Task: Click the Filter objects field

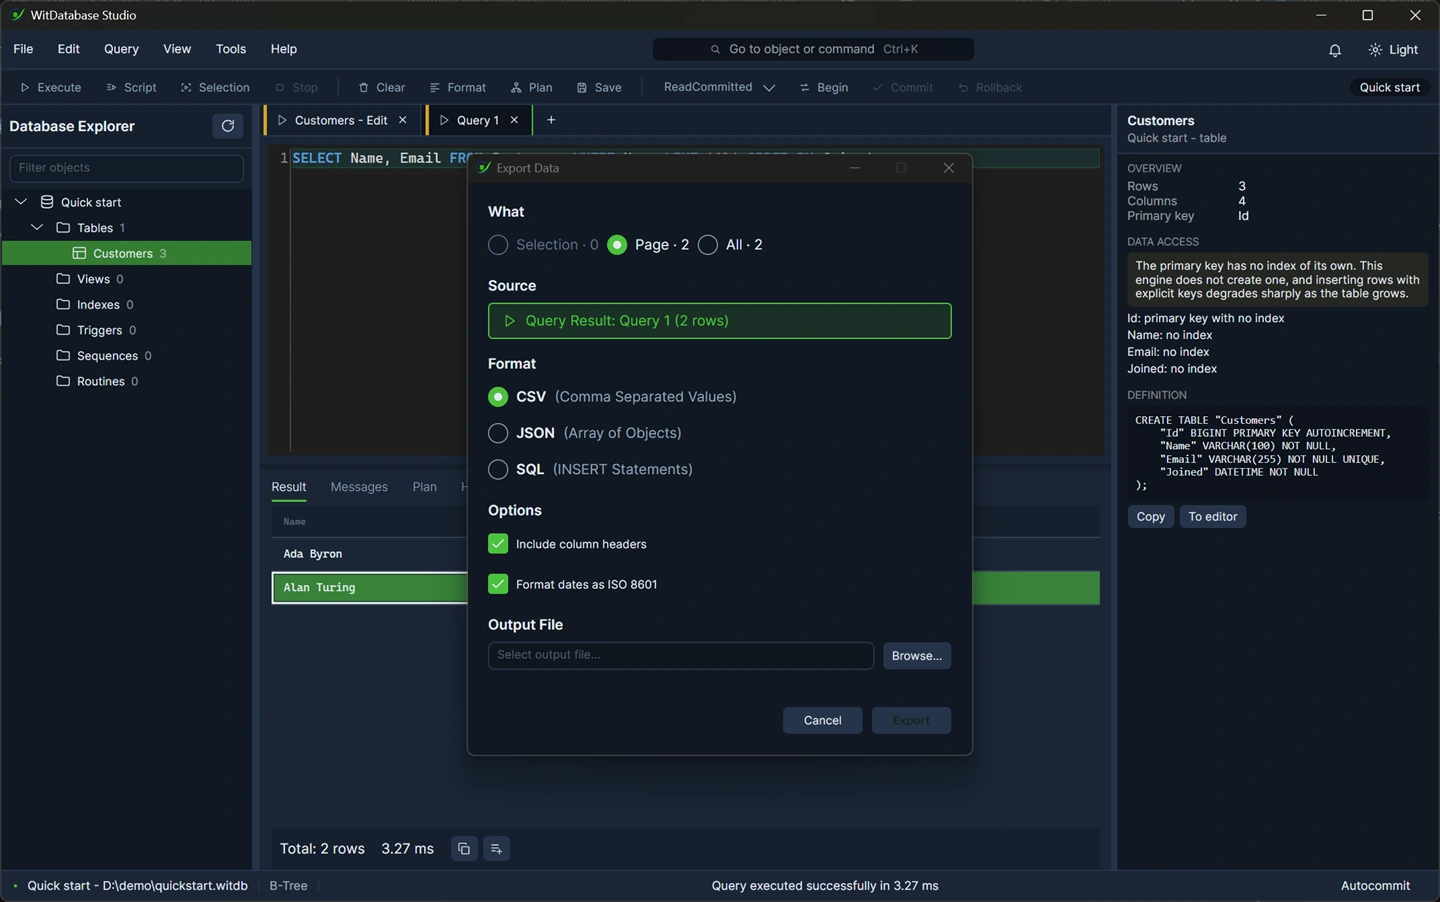Action: (x=126, y=168)
